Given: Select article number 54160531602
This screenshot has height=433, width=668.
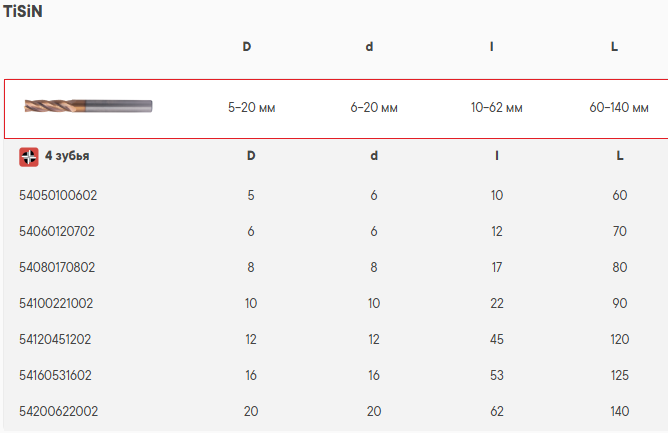Looking at the screenshot, I should (55, 375).
